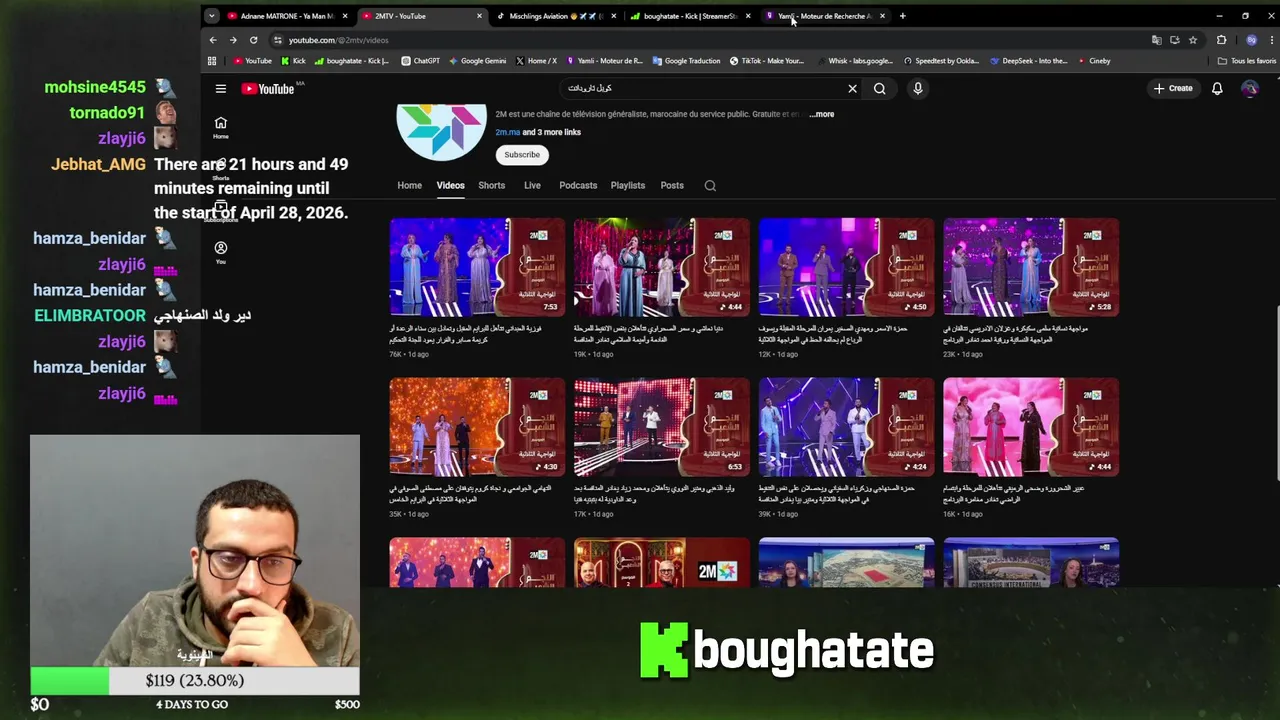The height and width of the screenshot is (720, 1280).
Task: Close the Adnane MATRONE tab
Action: tap(345, 16)
